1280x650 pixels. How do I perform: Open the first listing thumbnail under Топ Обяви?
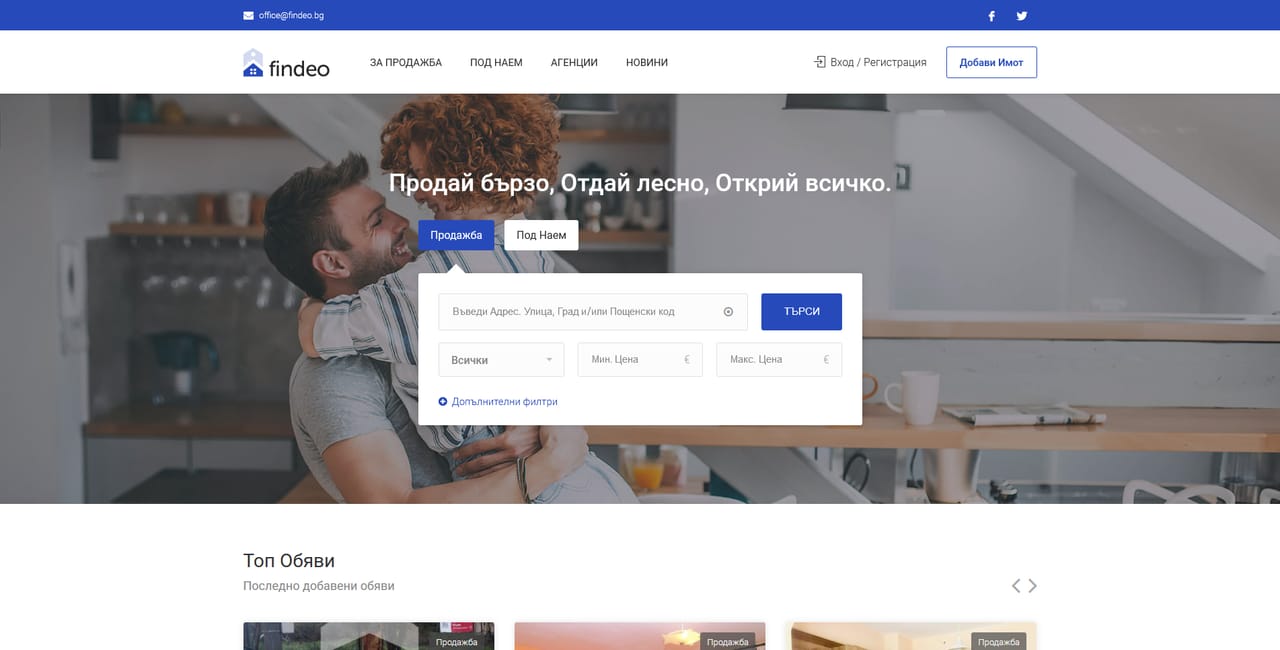(368, 636)
